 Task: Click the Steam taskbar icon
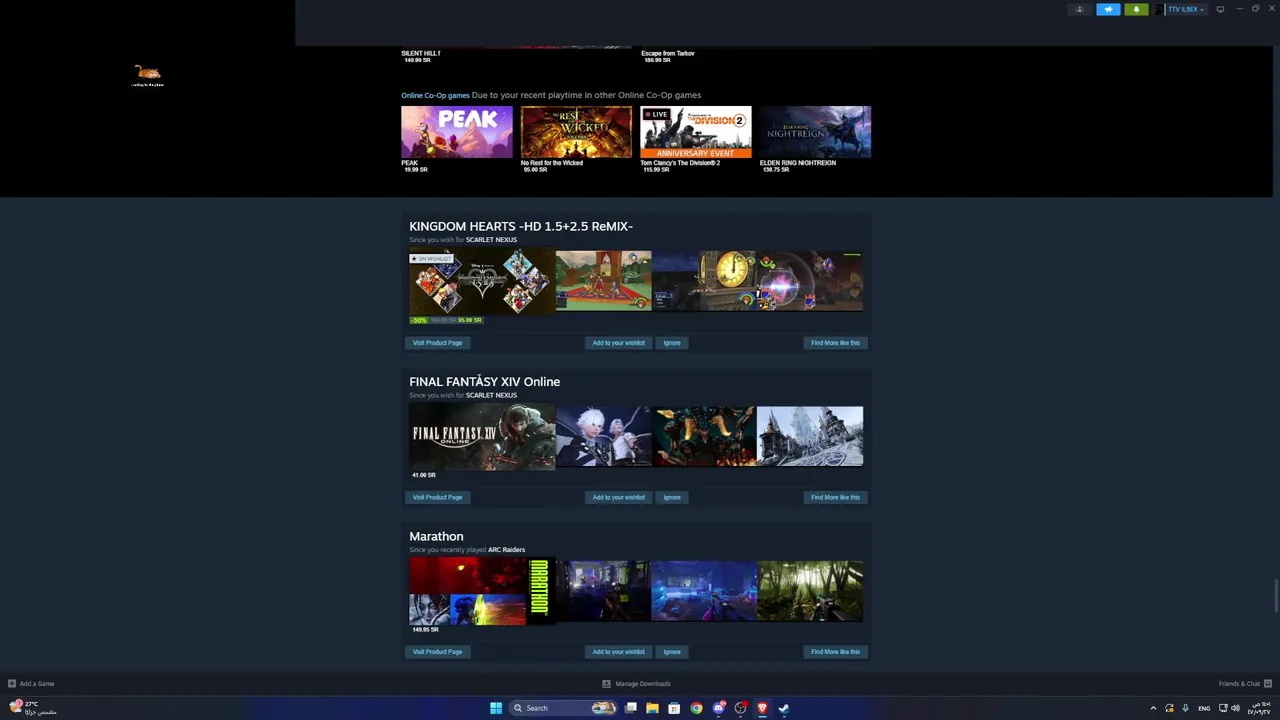(784, 708)
